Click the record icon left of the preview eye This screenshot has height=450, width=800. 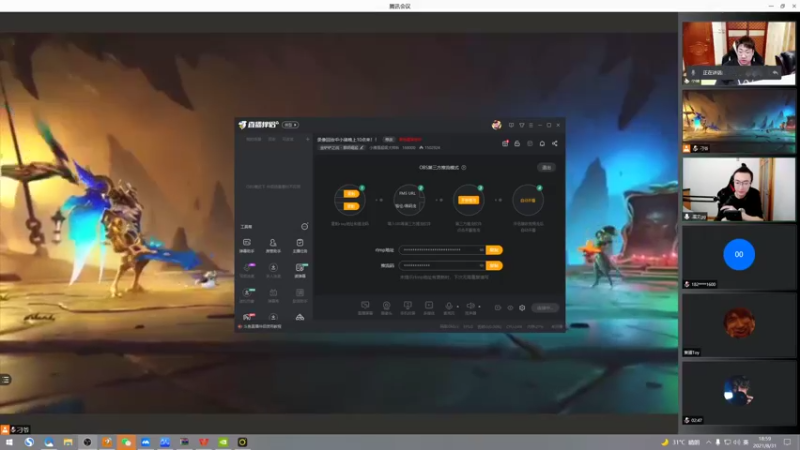(x=498, y=308)
